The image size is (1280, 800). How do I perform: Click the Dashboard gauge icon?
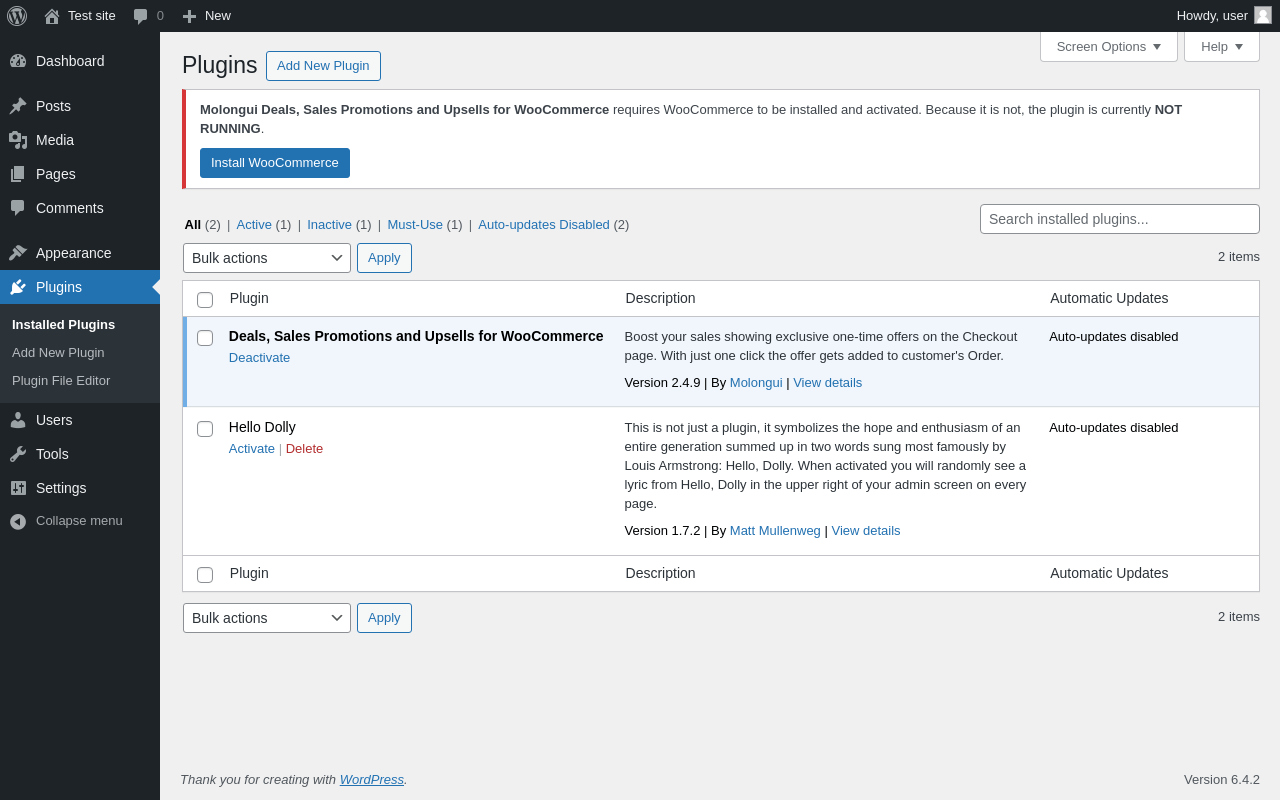[18, 61]
